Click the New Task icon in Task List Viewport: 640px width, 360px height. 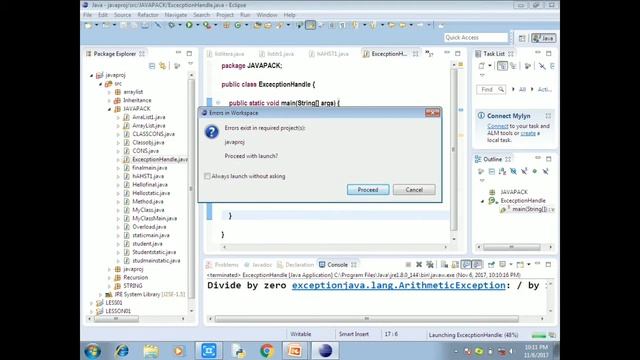tap(482, 66)
